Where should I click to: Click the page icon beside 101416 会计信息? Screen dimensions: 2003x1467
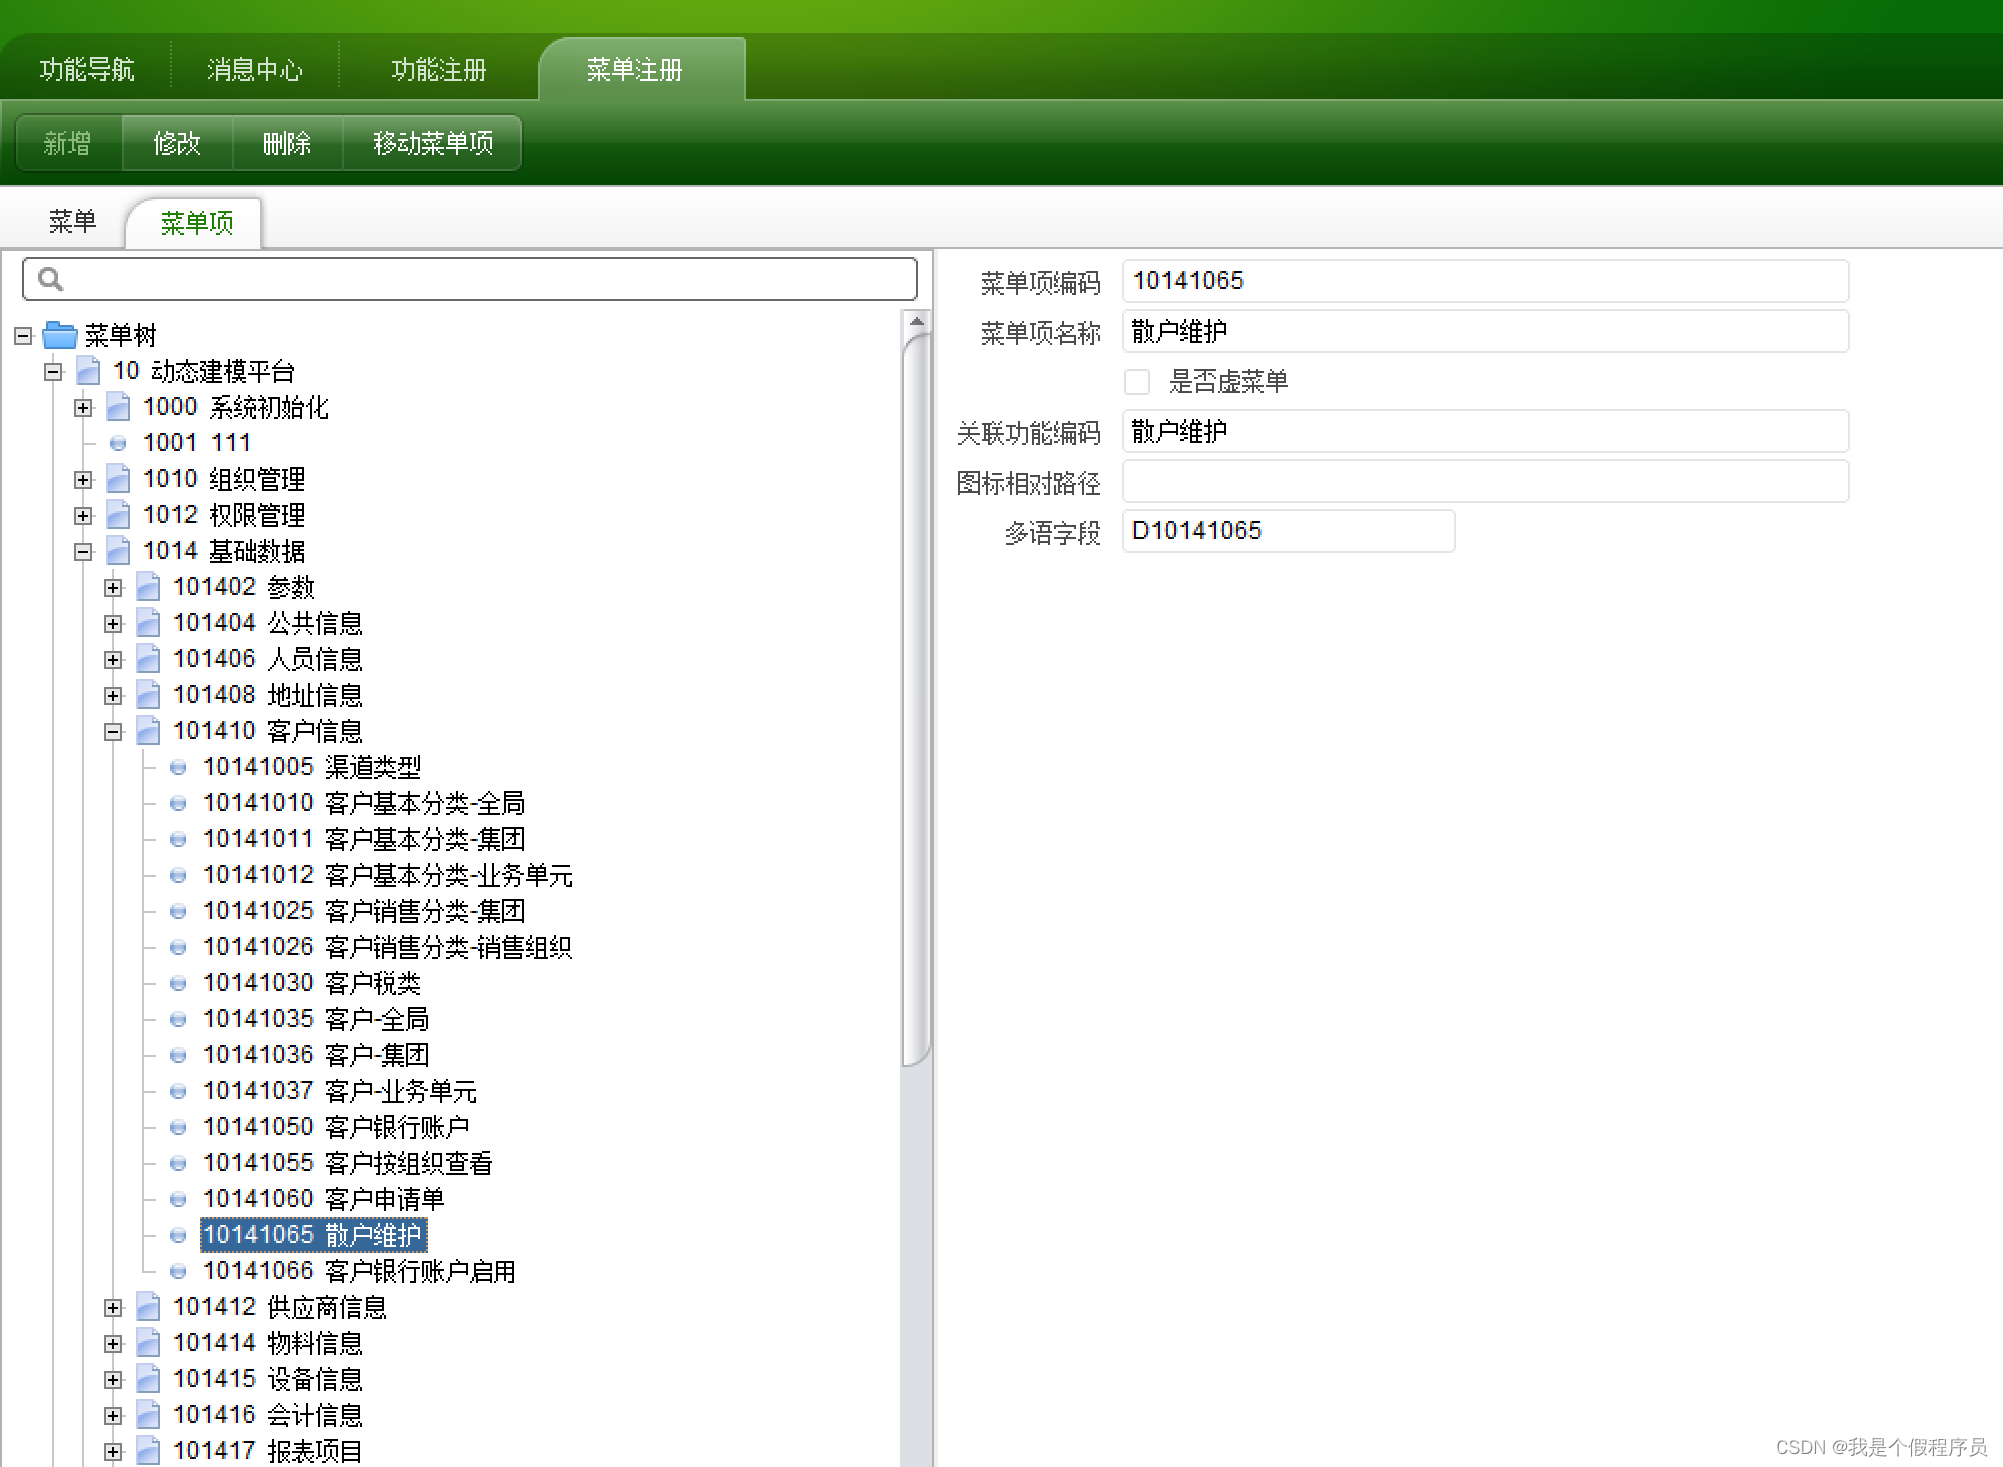pyautogui.click(x=148, y=1415)
